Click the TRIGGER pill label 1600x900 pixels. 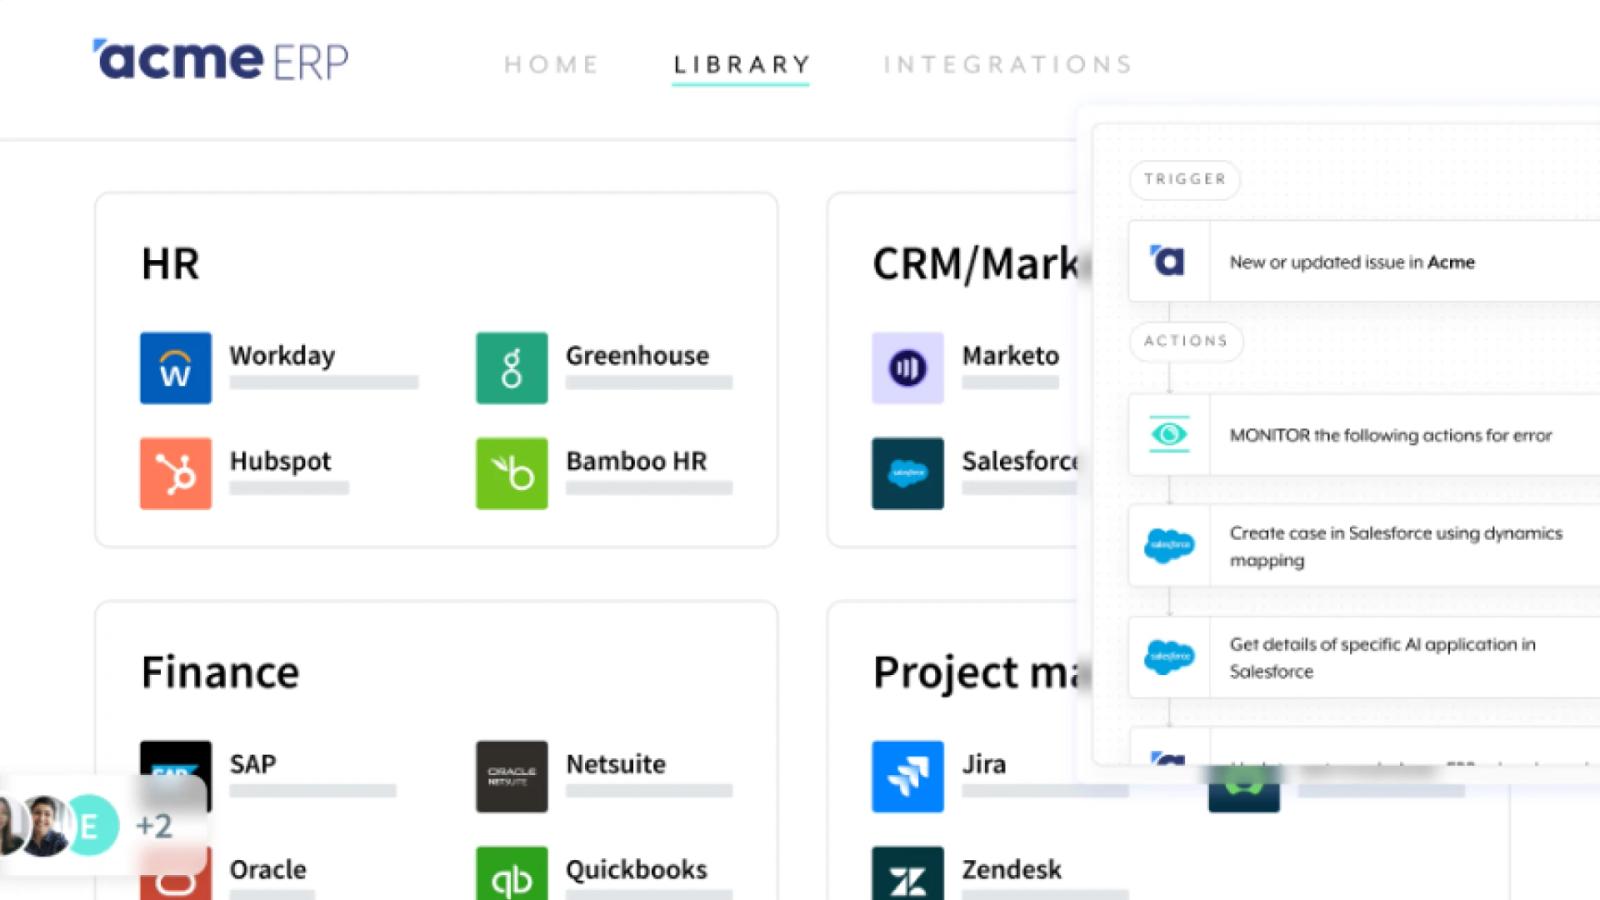[1185, 179]
